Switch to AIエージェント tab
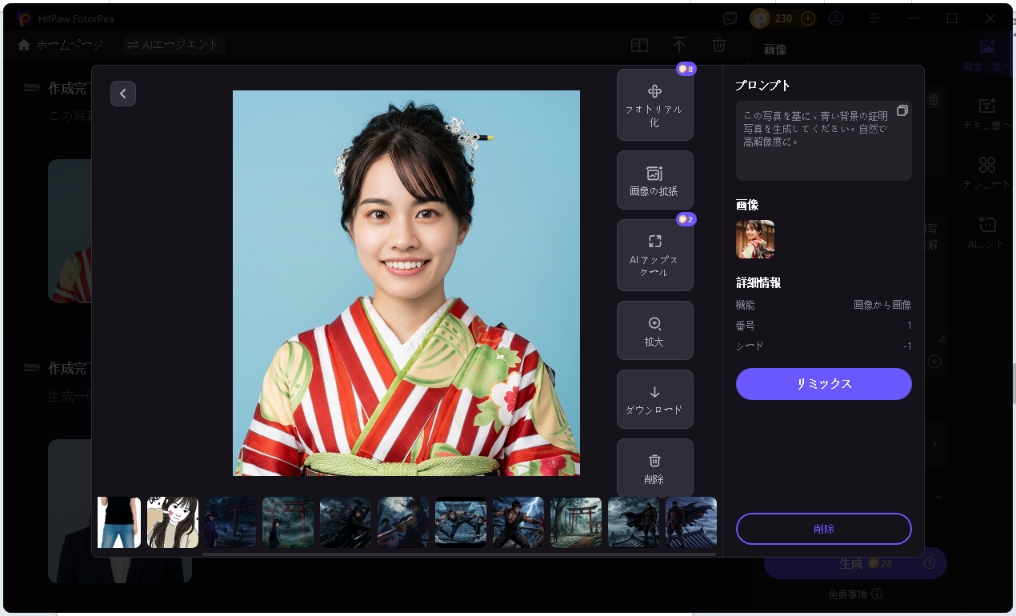The height and width of the screenshot is (616, 1016). point(172,45)
